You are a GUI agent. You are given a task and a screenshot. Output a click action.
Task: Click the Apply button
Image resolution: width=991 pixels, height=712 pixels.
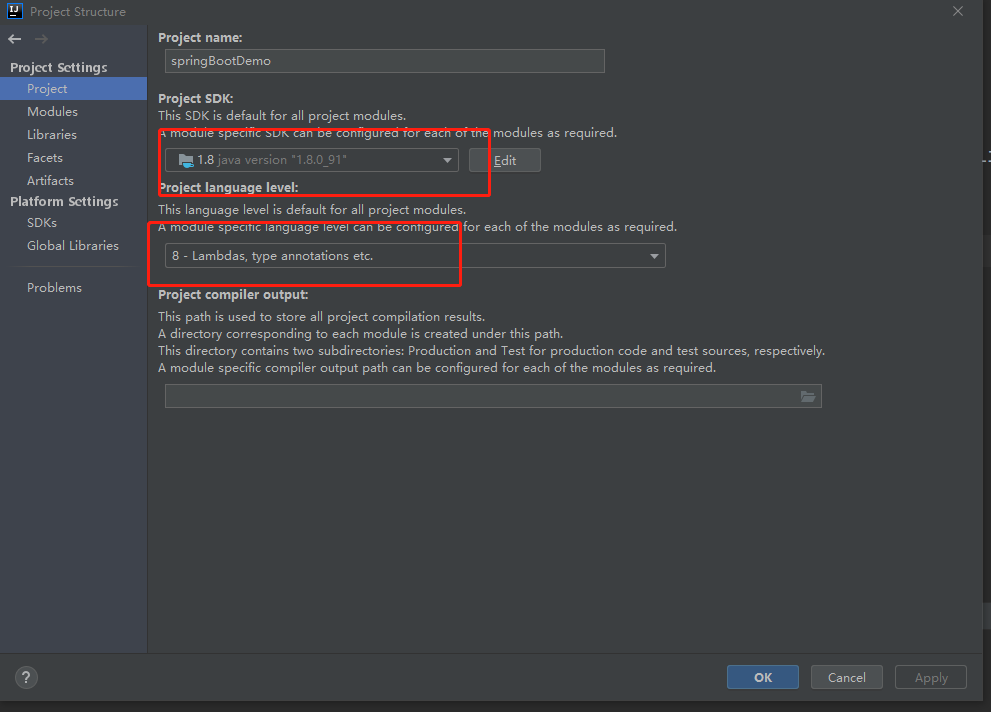tap(931, 677)
